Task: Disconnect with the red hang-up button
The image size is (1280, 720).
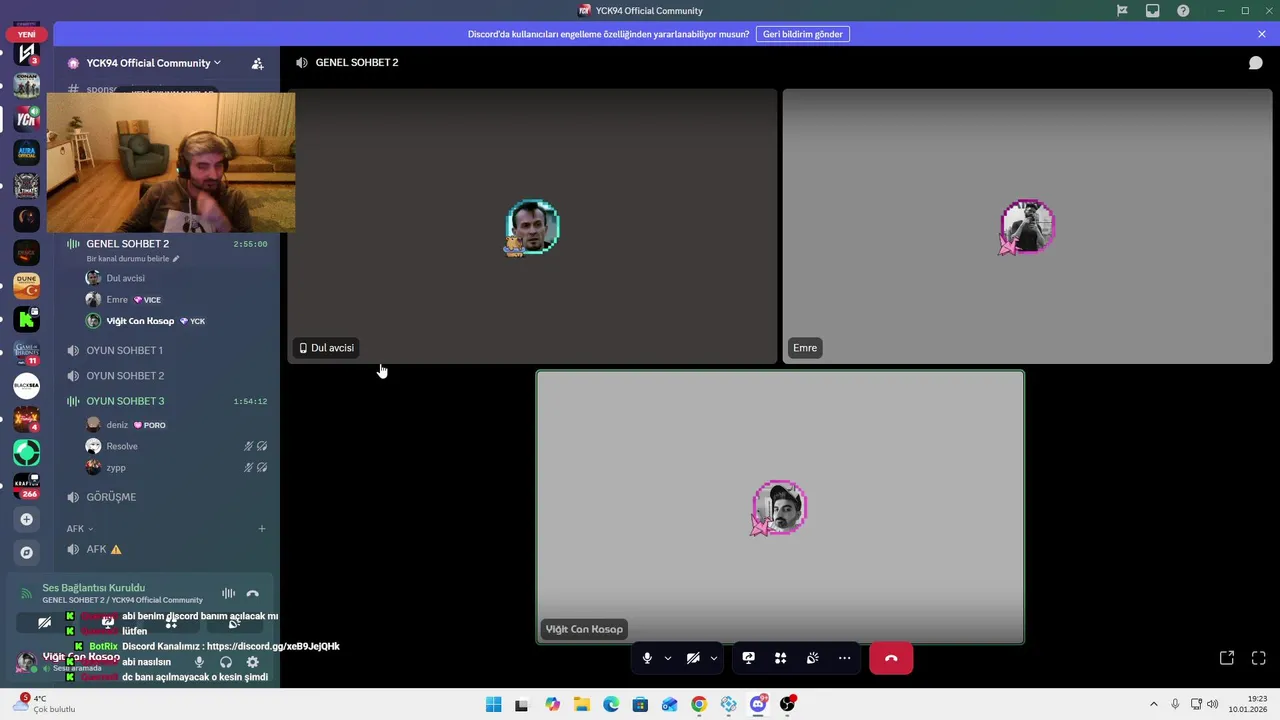Action: pyautogui.click(x=891, y=658)
